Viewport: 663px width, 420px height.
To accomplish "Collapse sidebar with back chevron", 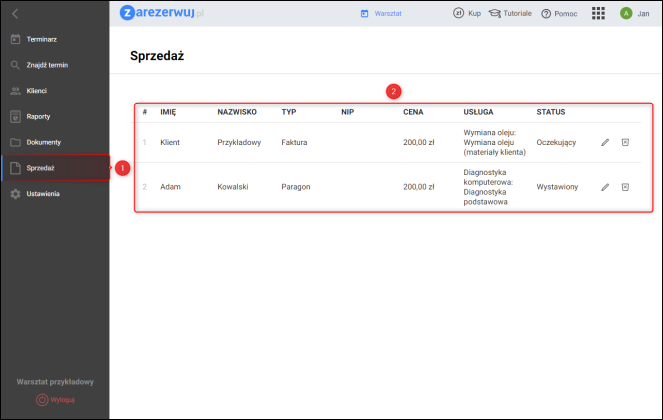I will 15,14.
